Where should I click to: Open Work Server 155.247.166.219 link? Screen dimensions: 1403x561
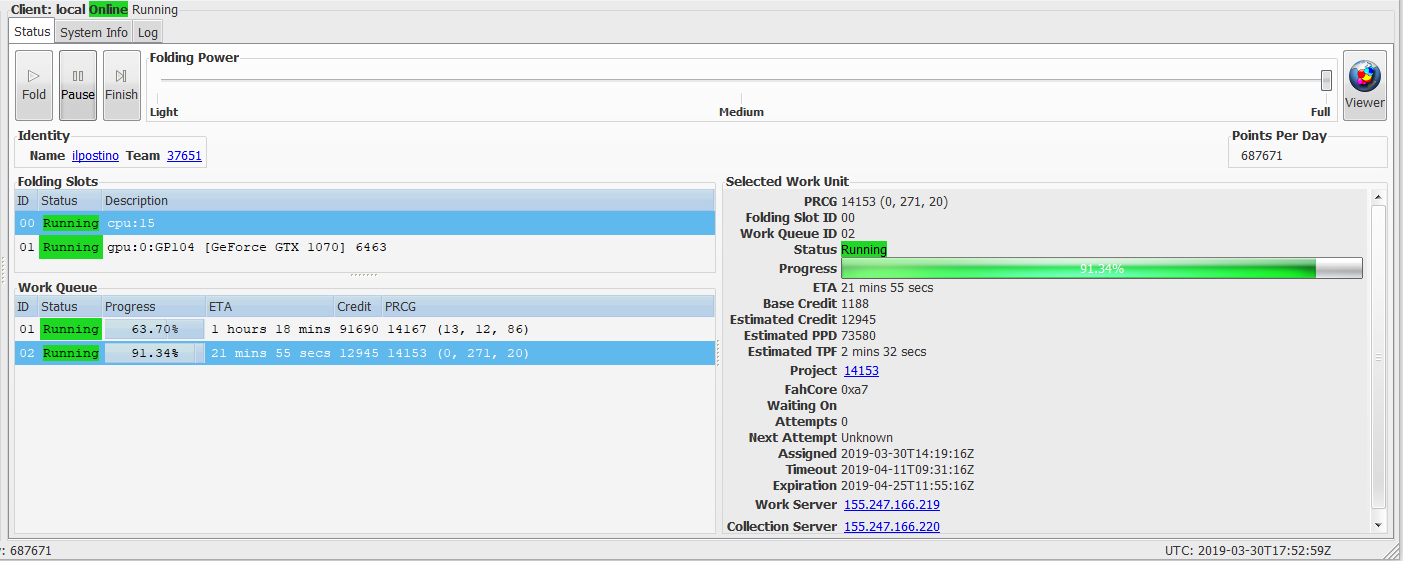[x=892, y=505]
